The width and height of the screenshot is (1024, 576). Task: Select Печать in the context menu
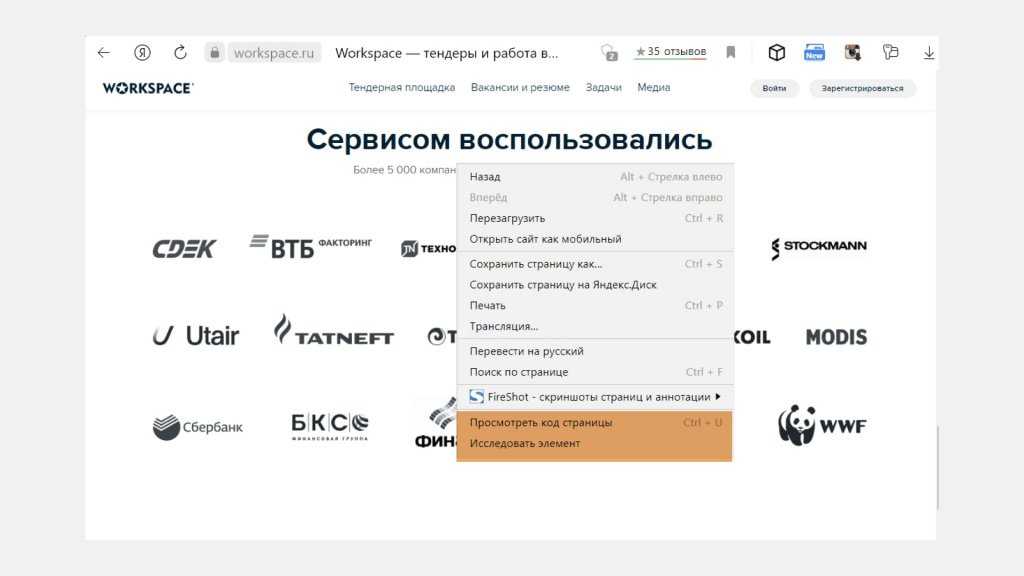(x=596, y=306)
